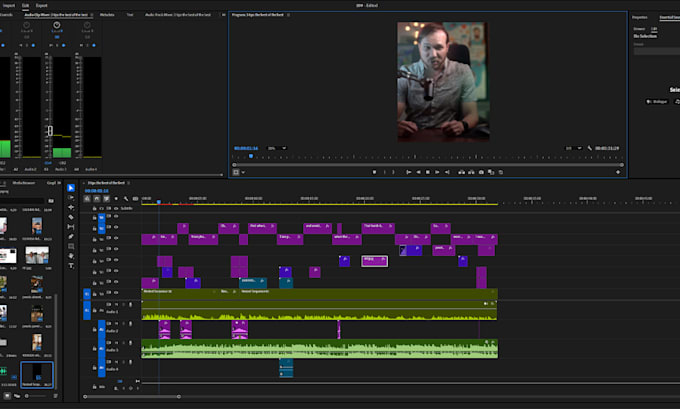The width and height of the screenshot is (680, 409).
Task: Go to In point in Program monitor
Action: click(409, 172)
